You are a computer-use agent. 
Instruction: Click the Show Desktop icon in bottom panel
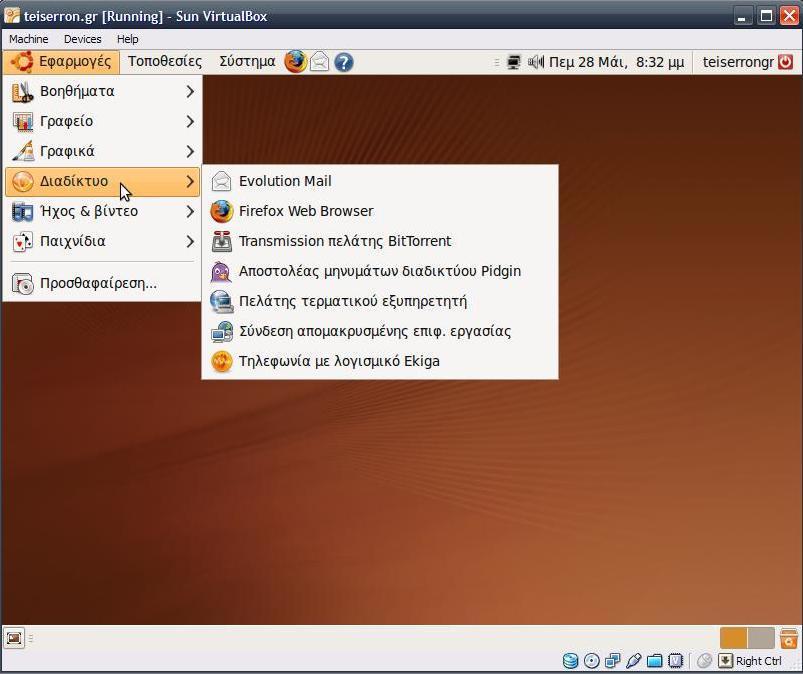coord(14,638)
